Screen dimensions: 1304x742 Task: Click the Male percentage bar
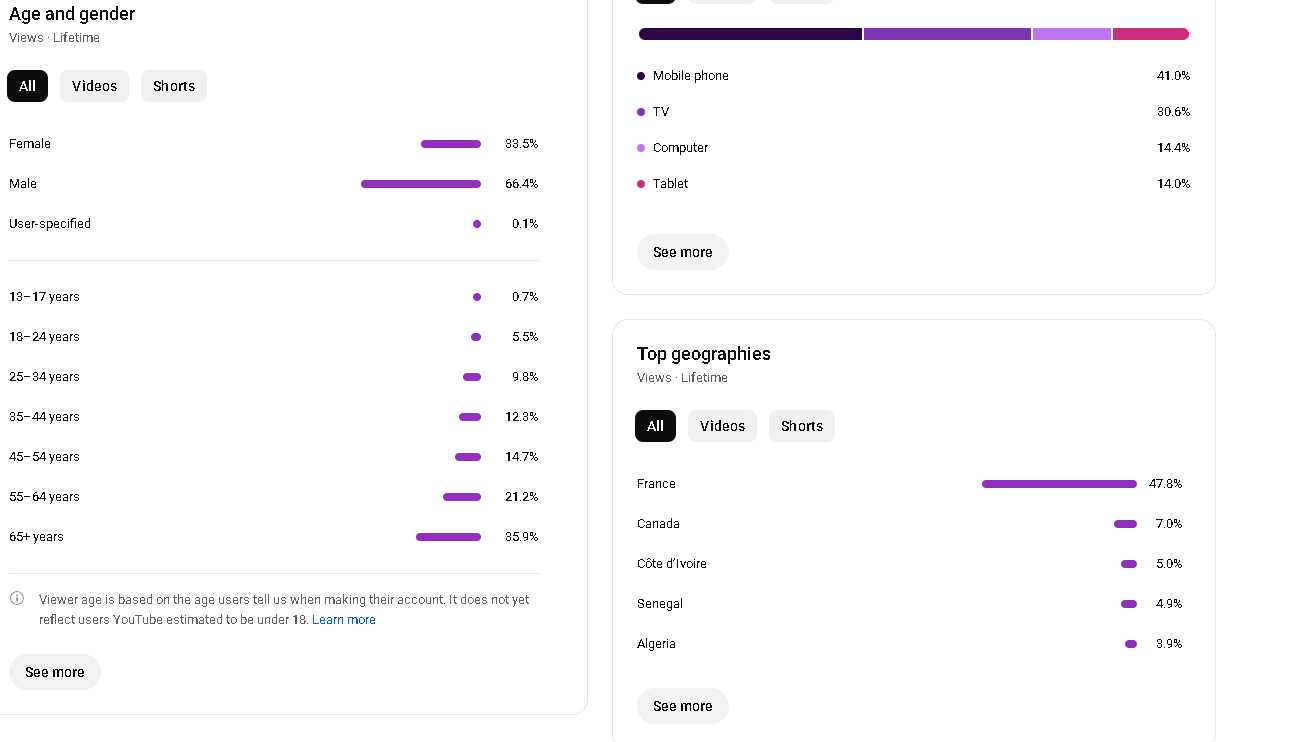(x=421, y=184)
